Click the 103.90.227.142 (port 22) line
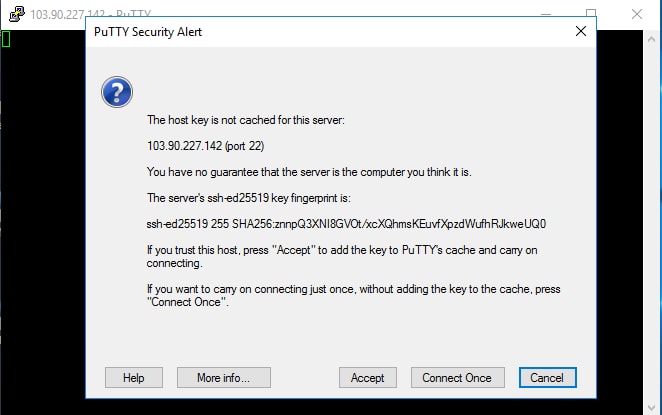662x415 pixels. pyautogui.click(x=198, y=145)
